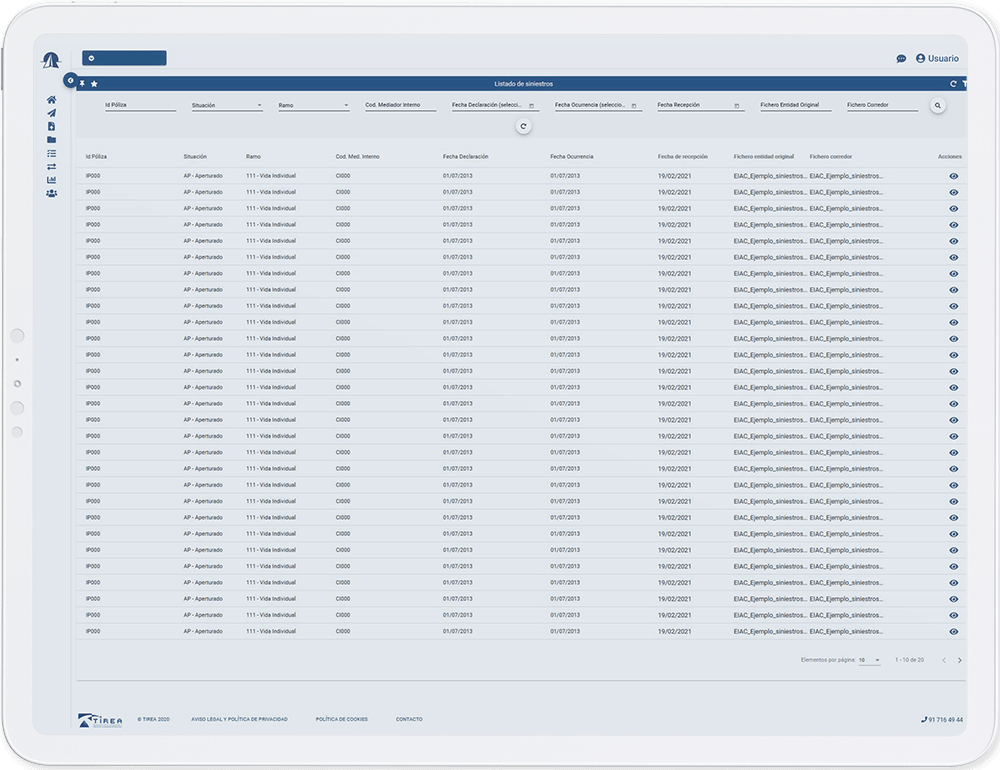Click the transfer arrows sidebar icon
Screen dimensions: 1000x770
click(x=51, y=166)
